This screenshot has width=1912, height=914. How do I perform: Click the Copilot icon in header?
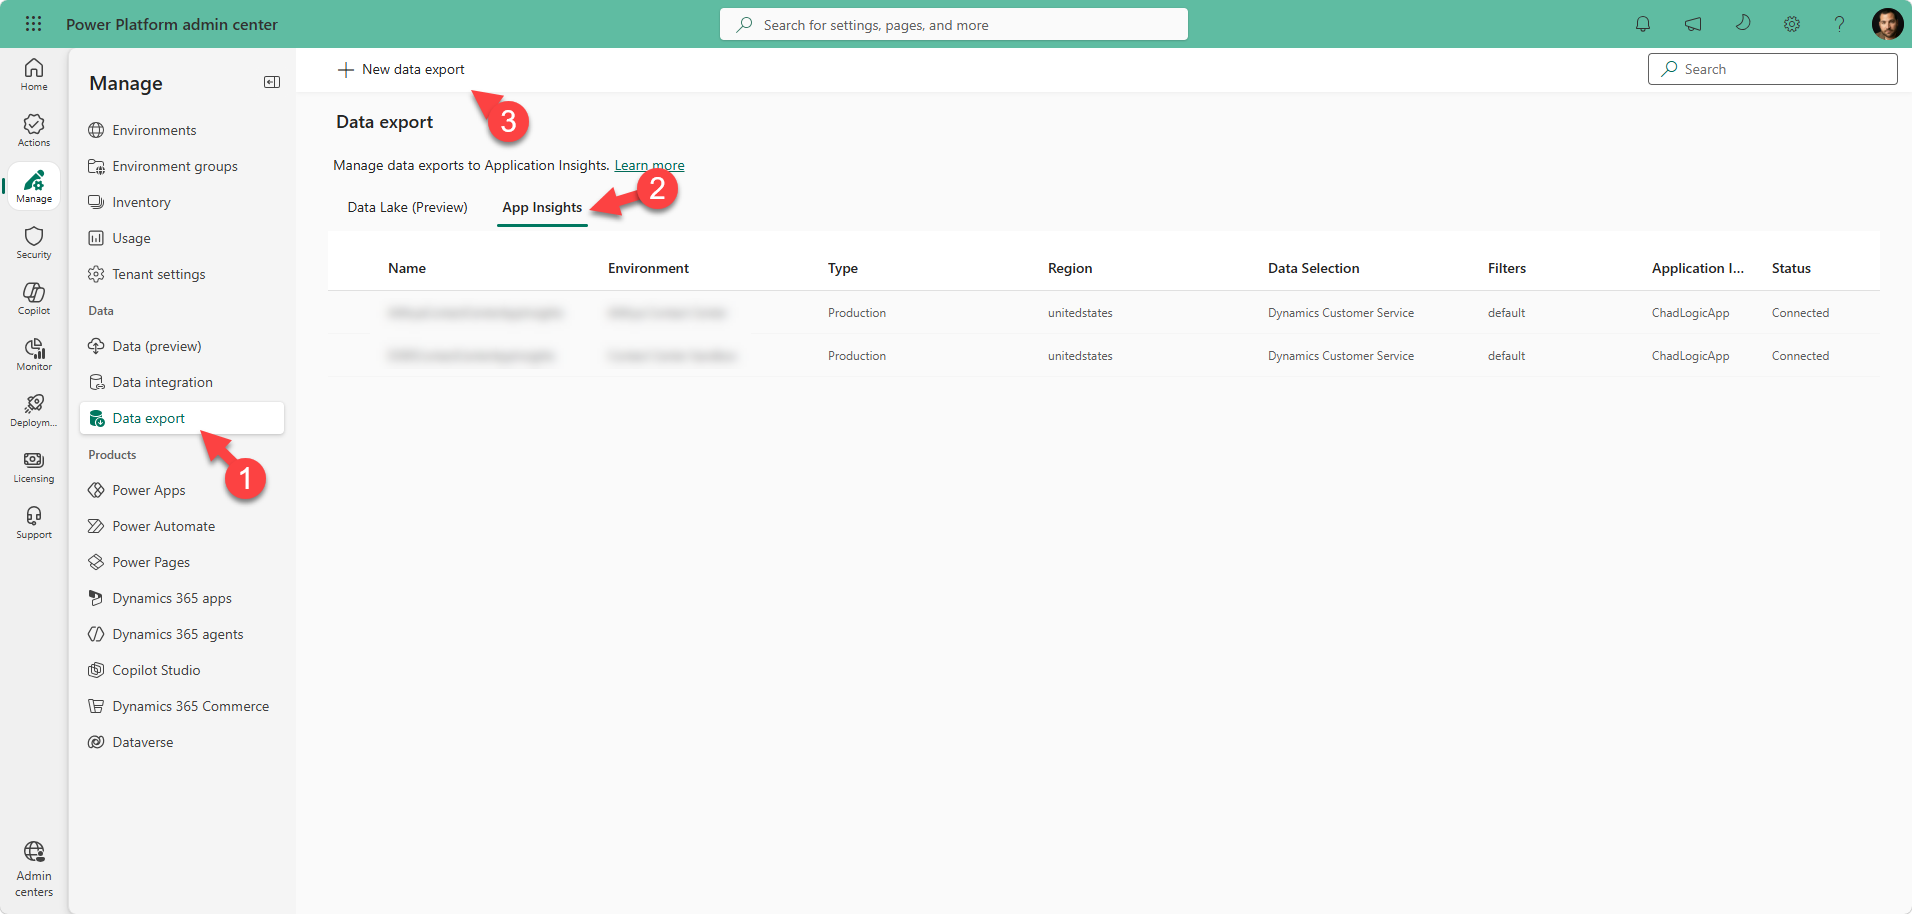(x=1742, y=23)
